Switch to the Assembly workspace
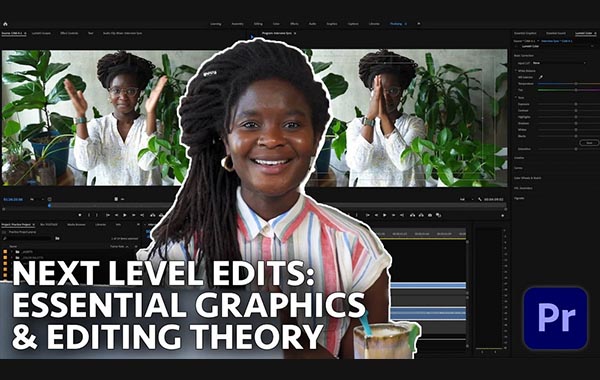Viewport: 600px width, 380px height. point(238,24)
